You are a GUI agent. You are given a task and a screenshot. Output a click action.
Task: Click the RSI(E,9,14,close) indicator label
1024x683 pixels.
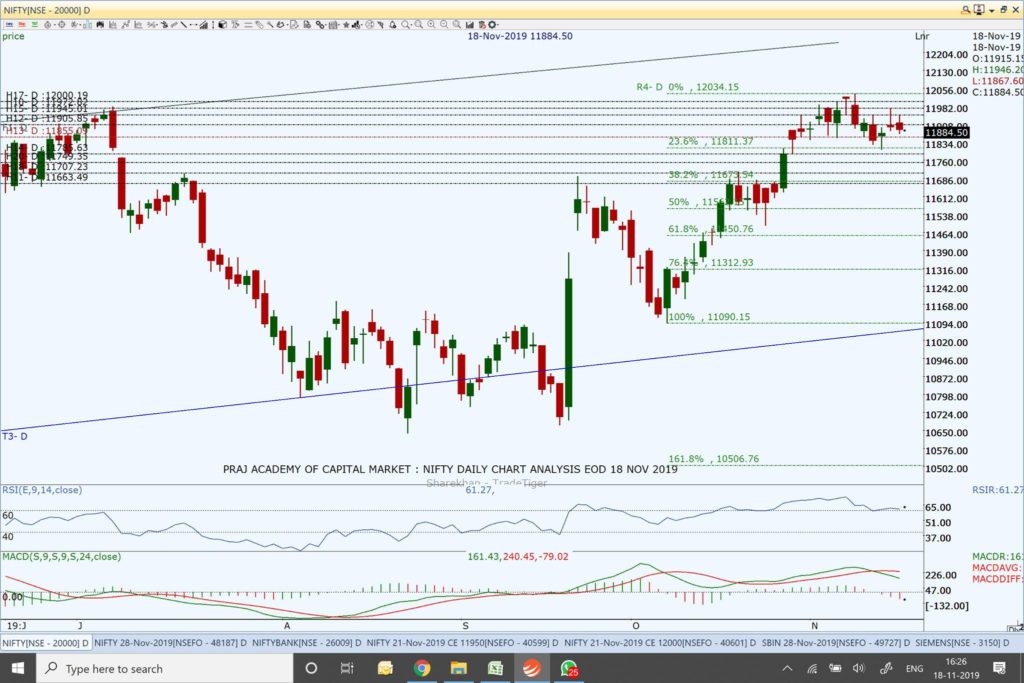(x=42, y=490)
